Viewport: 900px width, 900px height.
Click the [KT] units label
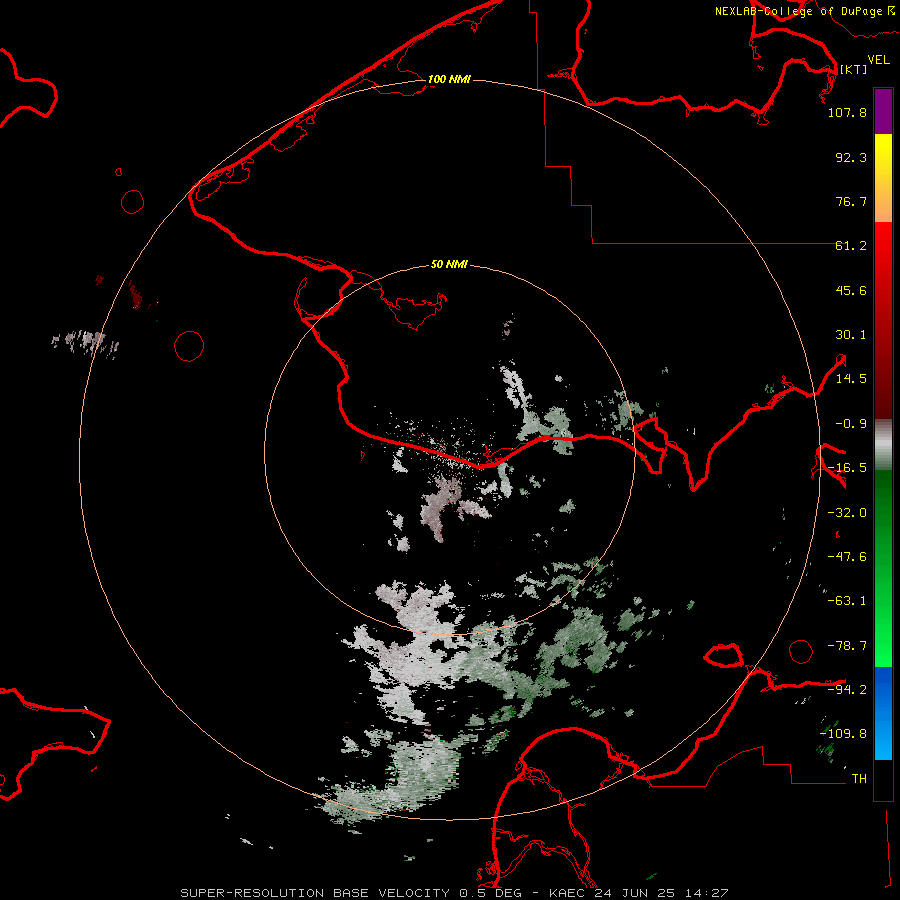click(853, 69)
